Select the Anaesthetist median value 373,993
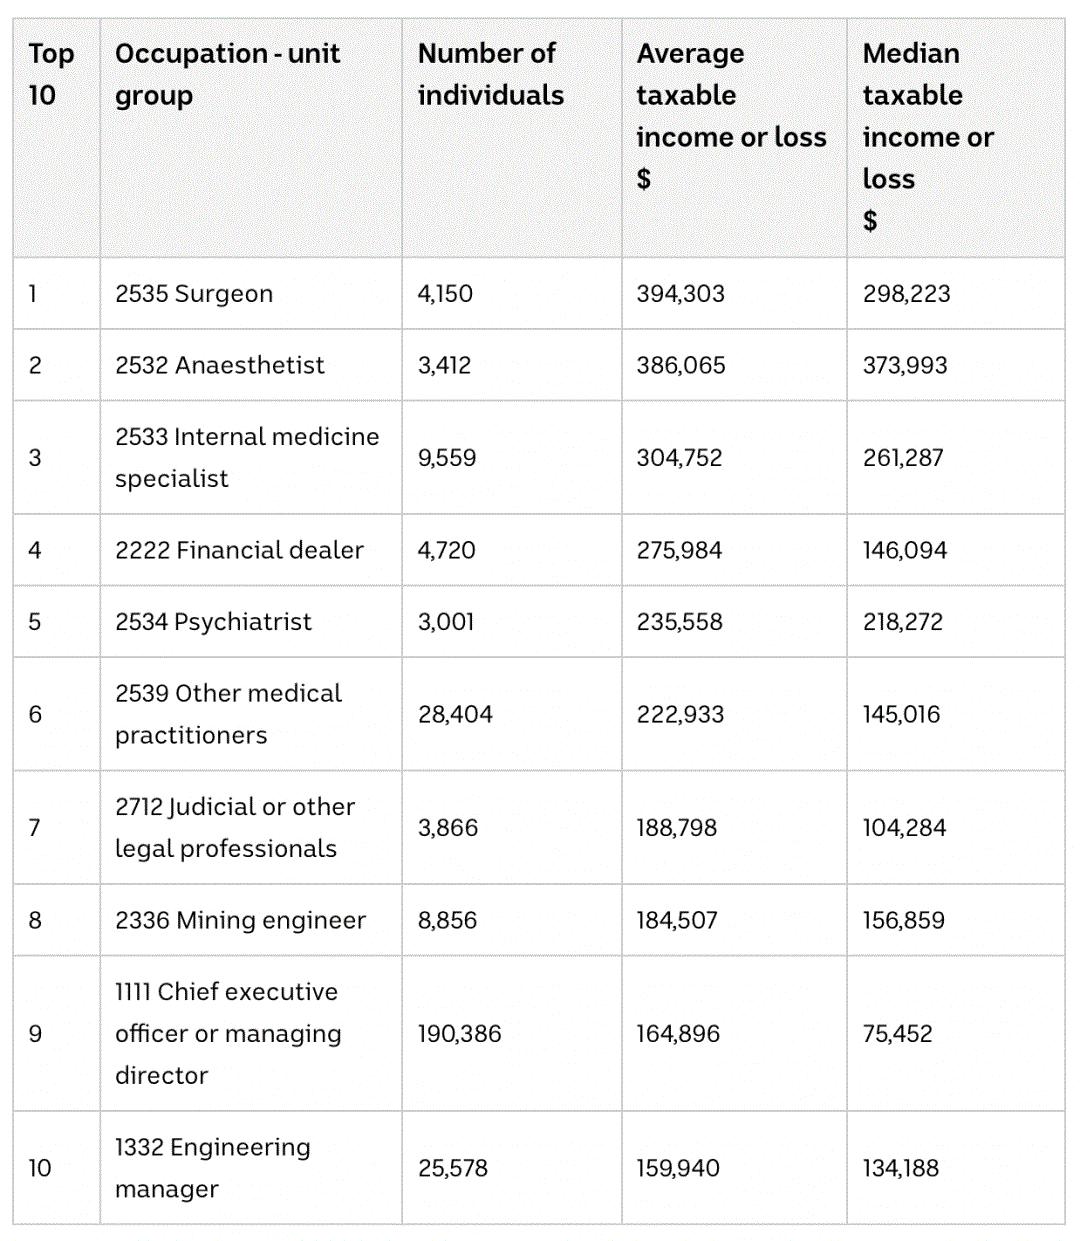The image size is (1080, 1241). coord(905,365)
